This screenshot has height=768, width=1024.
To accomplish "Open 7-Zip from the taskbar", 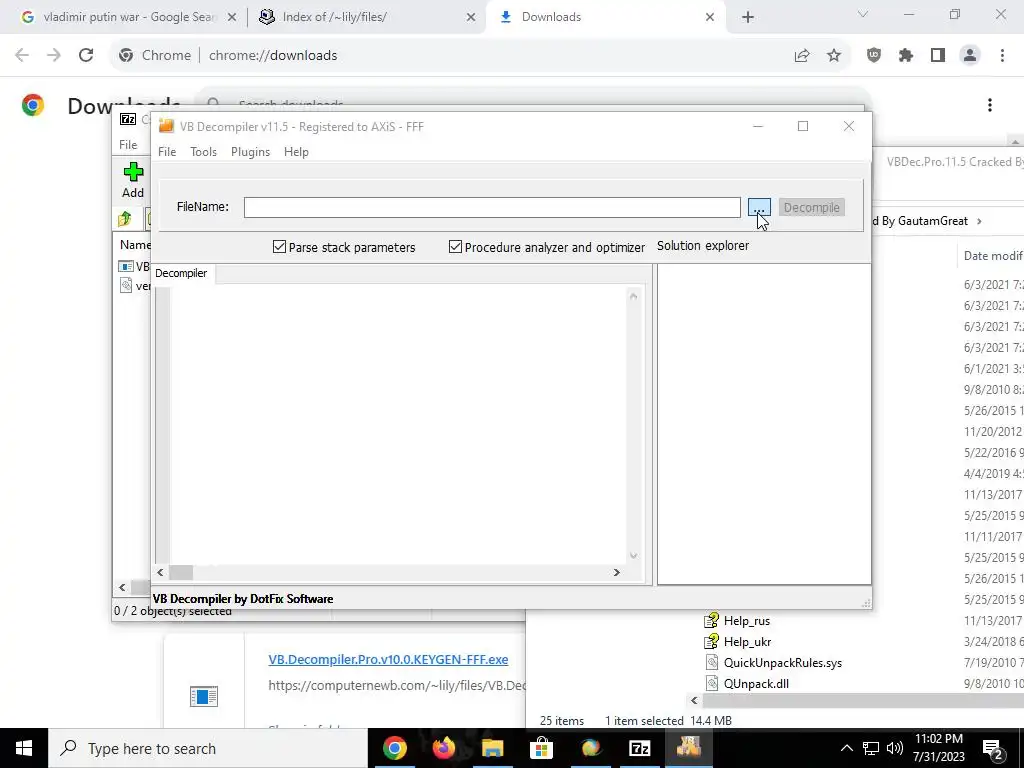I will [639, 748].
